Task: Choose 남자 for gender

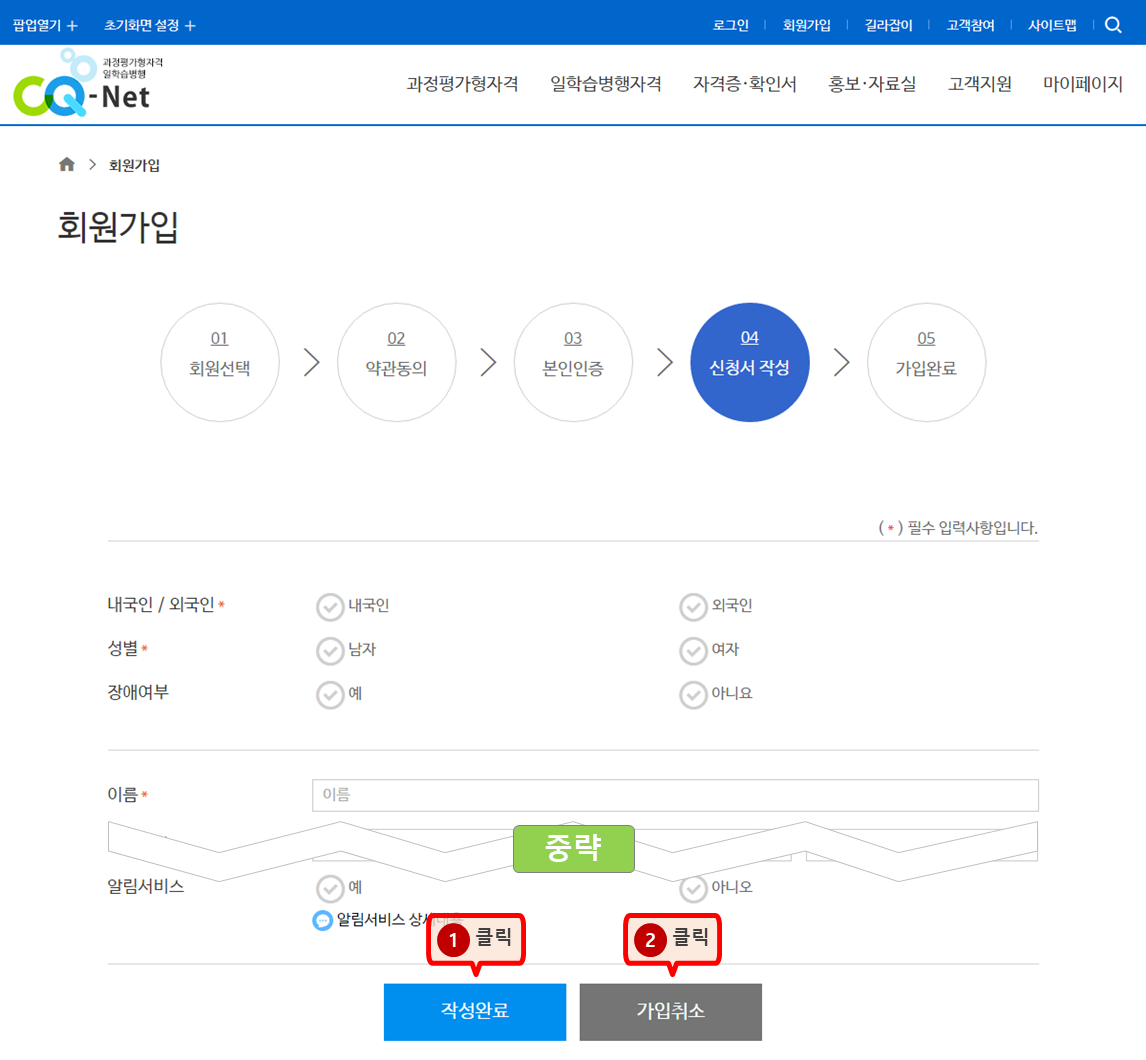Action: 330,651
